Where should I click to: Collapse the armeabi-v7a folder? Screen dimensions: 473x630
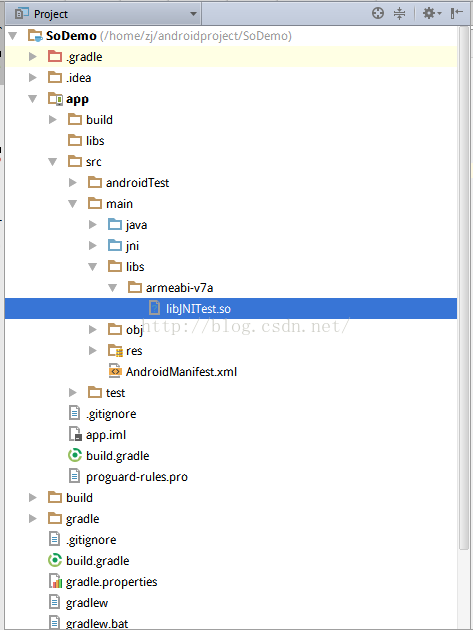(x=113, y=288)
